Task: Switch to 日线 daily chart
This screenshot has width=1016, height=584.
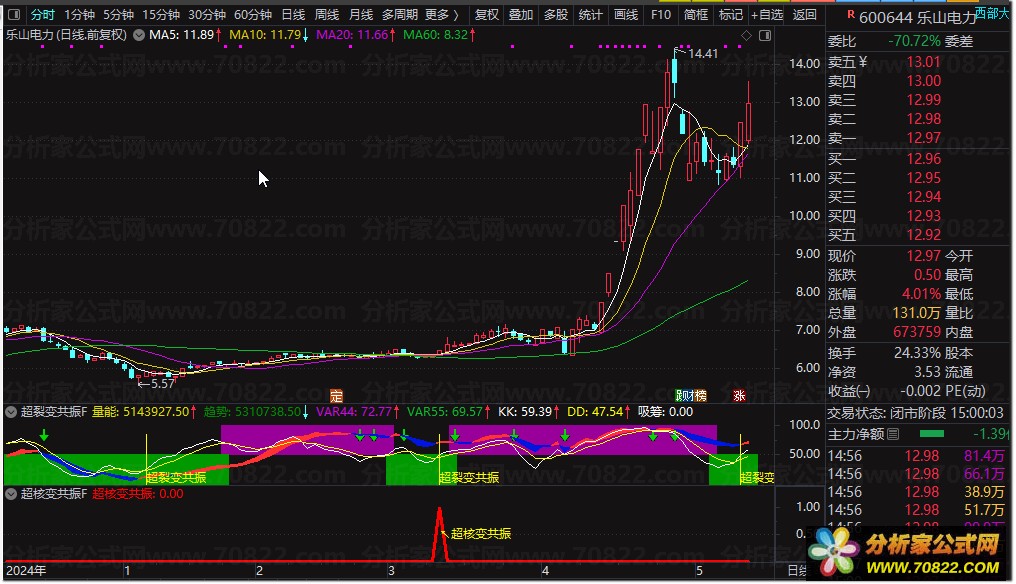Action: (x=293, y=14)
